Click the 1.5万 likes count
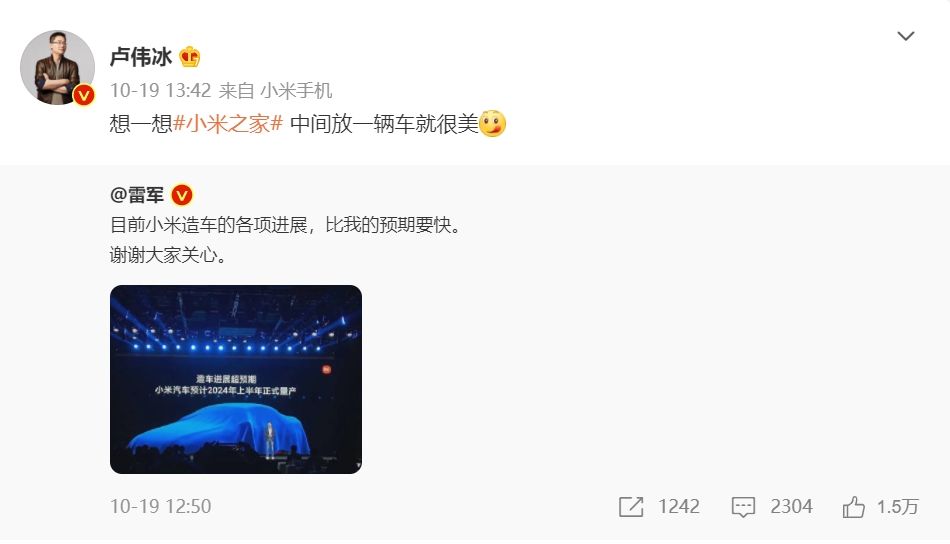The image size is (950, 544). (897, 506)
